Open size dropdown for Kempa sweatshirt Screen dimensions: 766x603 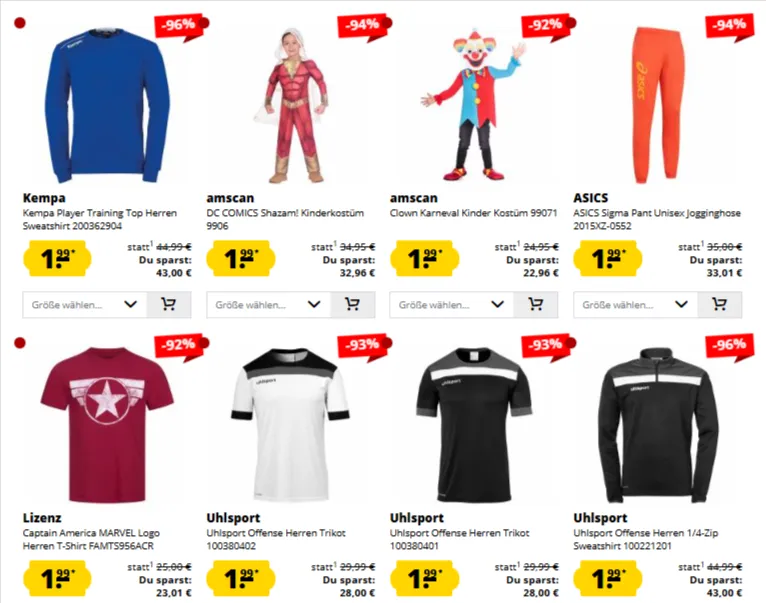(85, 305)
